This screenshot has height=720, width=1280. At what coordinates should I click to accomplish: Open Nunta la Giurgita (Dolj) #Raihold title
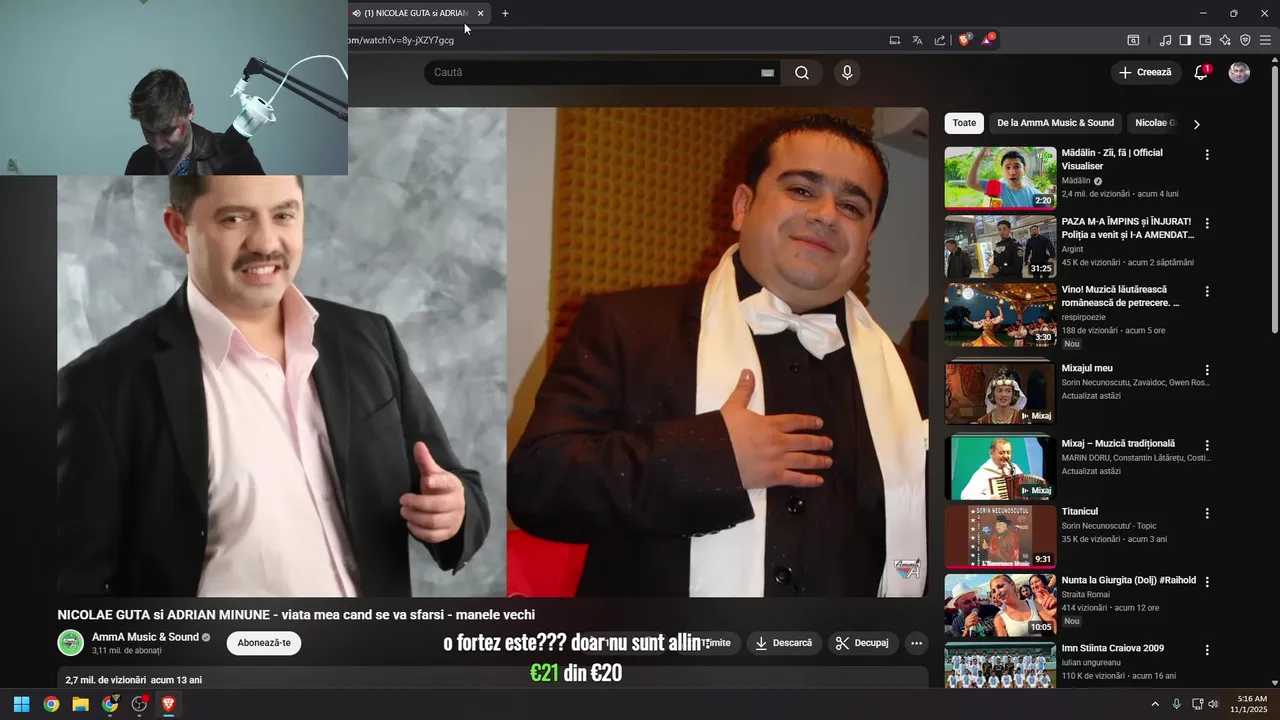[1128, 580]
